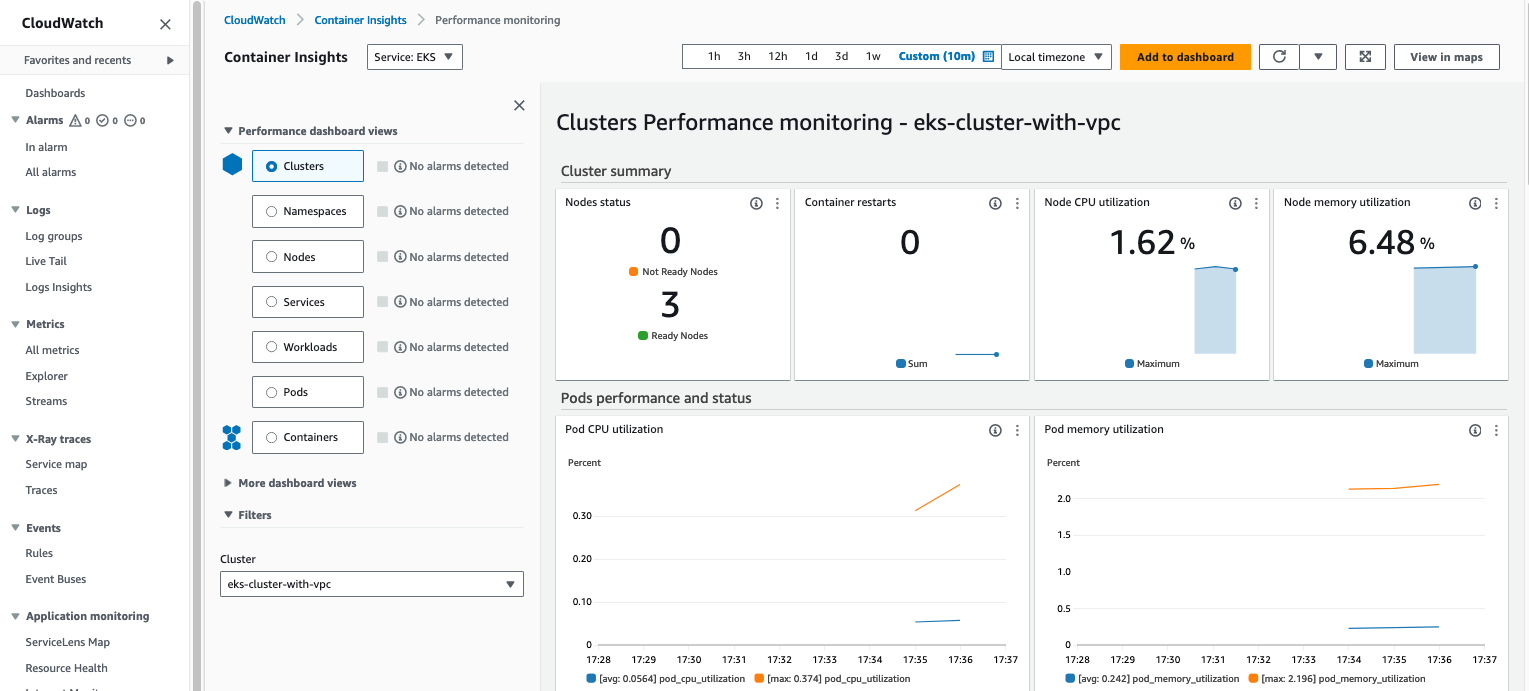Viewport: 1529px width, 691px height.
Task: Open Pod CPU utilization options menu
Action: pos(1017,430)
